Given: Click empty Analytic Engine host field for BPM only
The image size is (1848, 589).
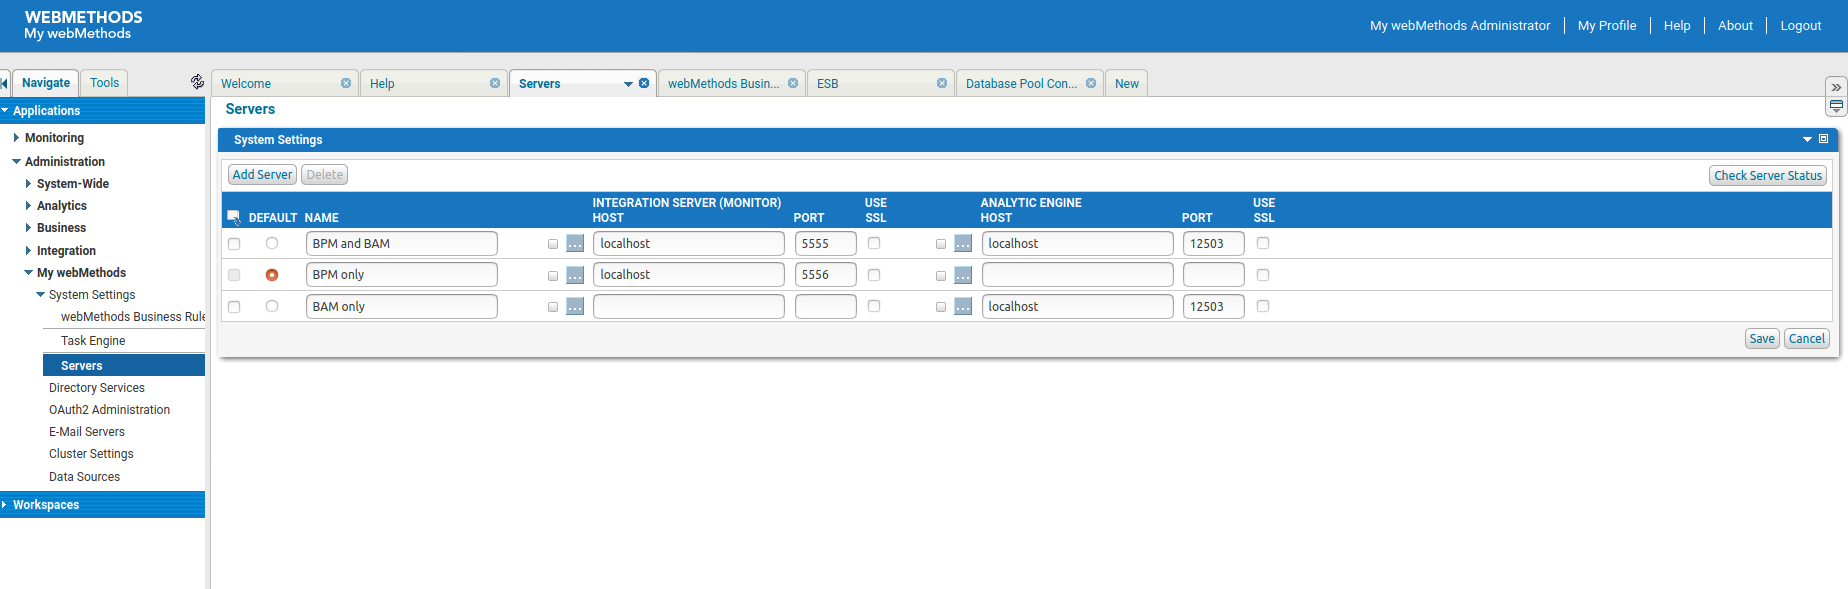Looking at the screenshot, I should 1078,275.
